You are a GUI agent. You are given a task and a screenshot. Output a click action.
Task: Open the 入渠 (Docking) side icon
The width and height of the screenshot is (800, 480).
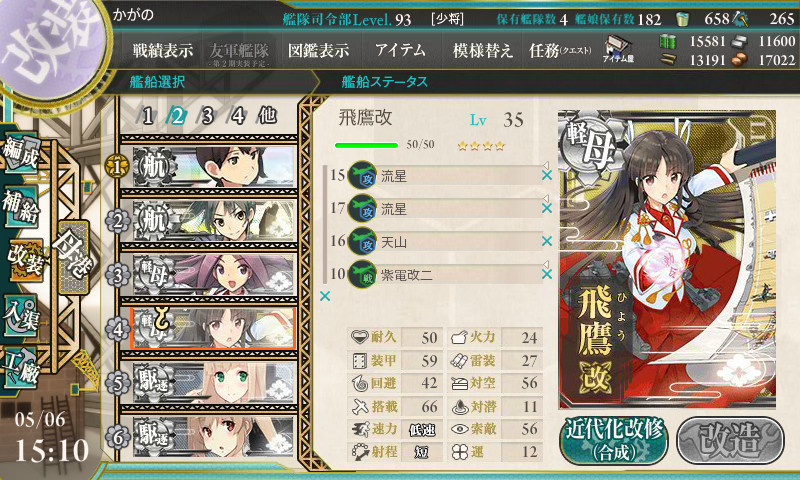[20, 316]
